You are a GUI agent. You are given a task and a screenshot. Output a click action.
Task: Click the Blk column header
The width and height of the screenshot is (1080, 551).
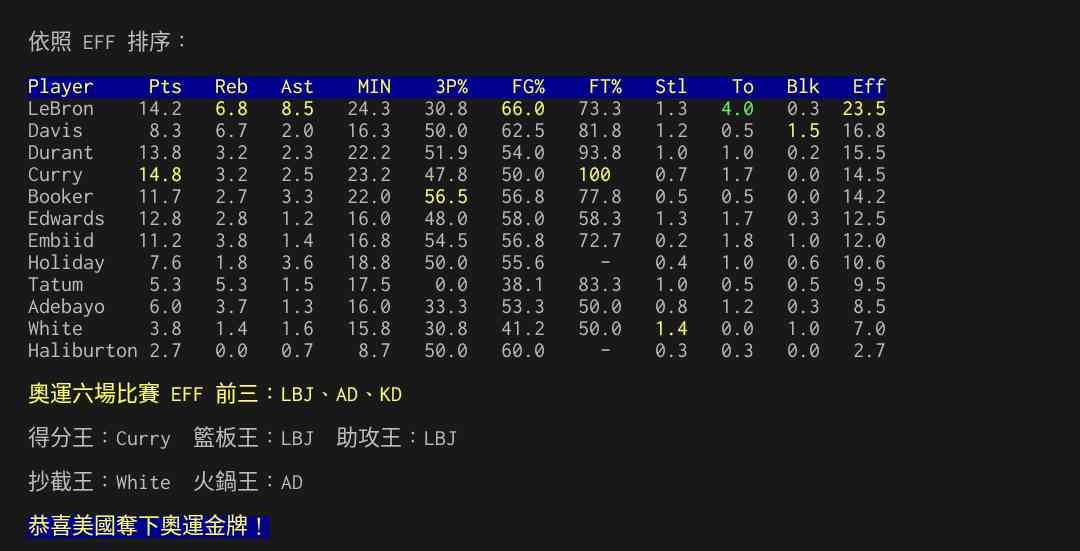803,87
